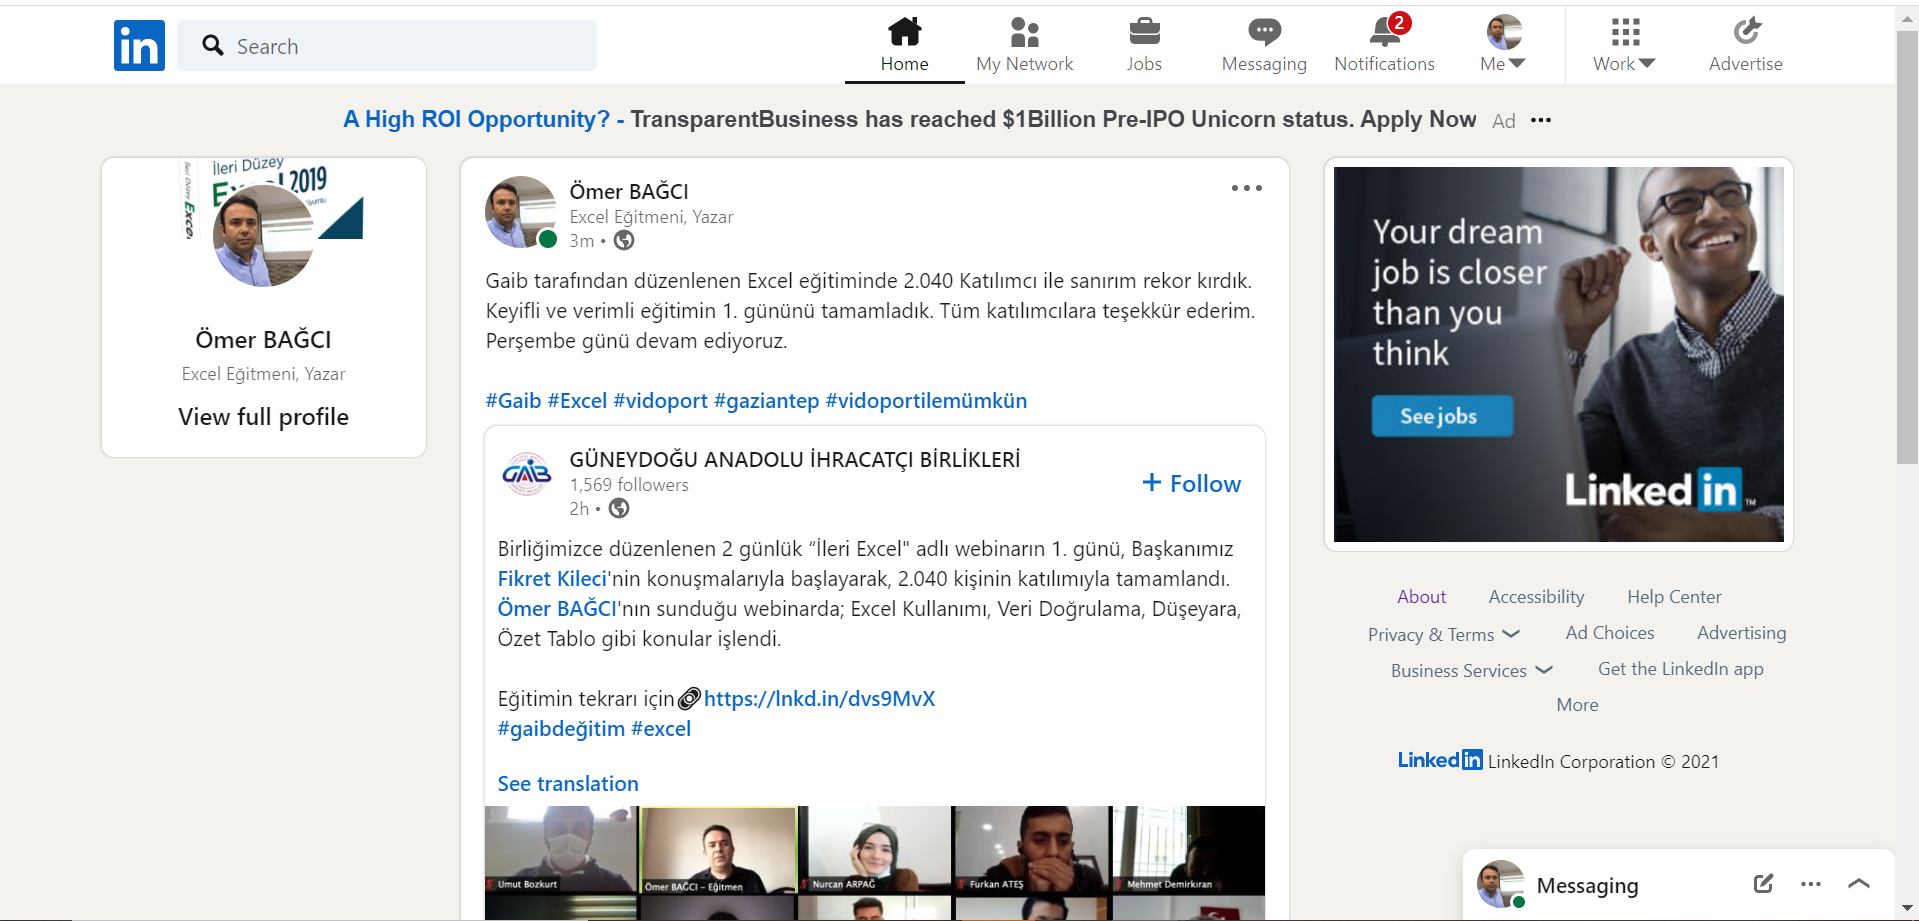
Task: Open My Network icon
Action: pos(1024,32)
